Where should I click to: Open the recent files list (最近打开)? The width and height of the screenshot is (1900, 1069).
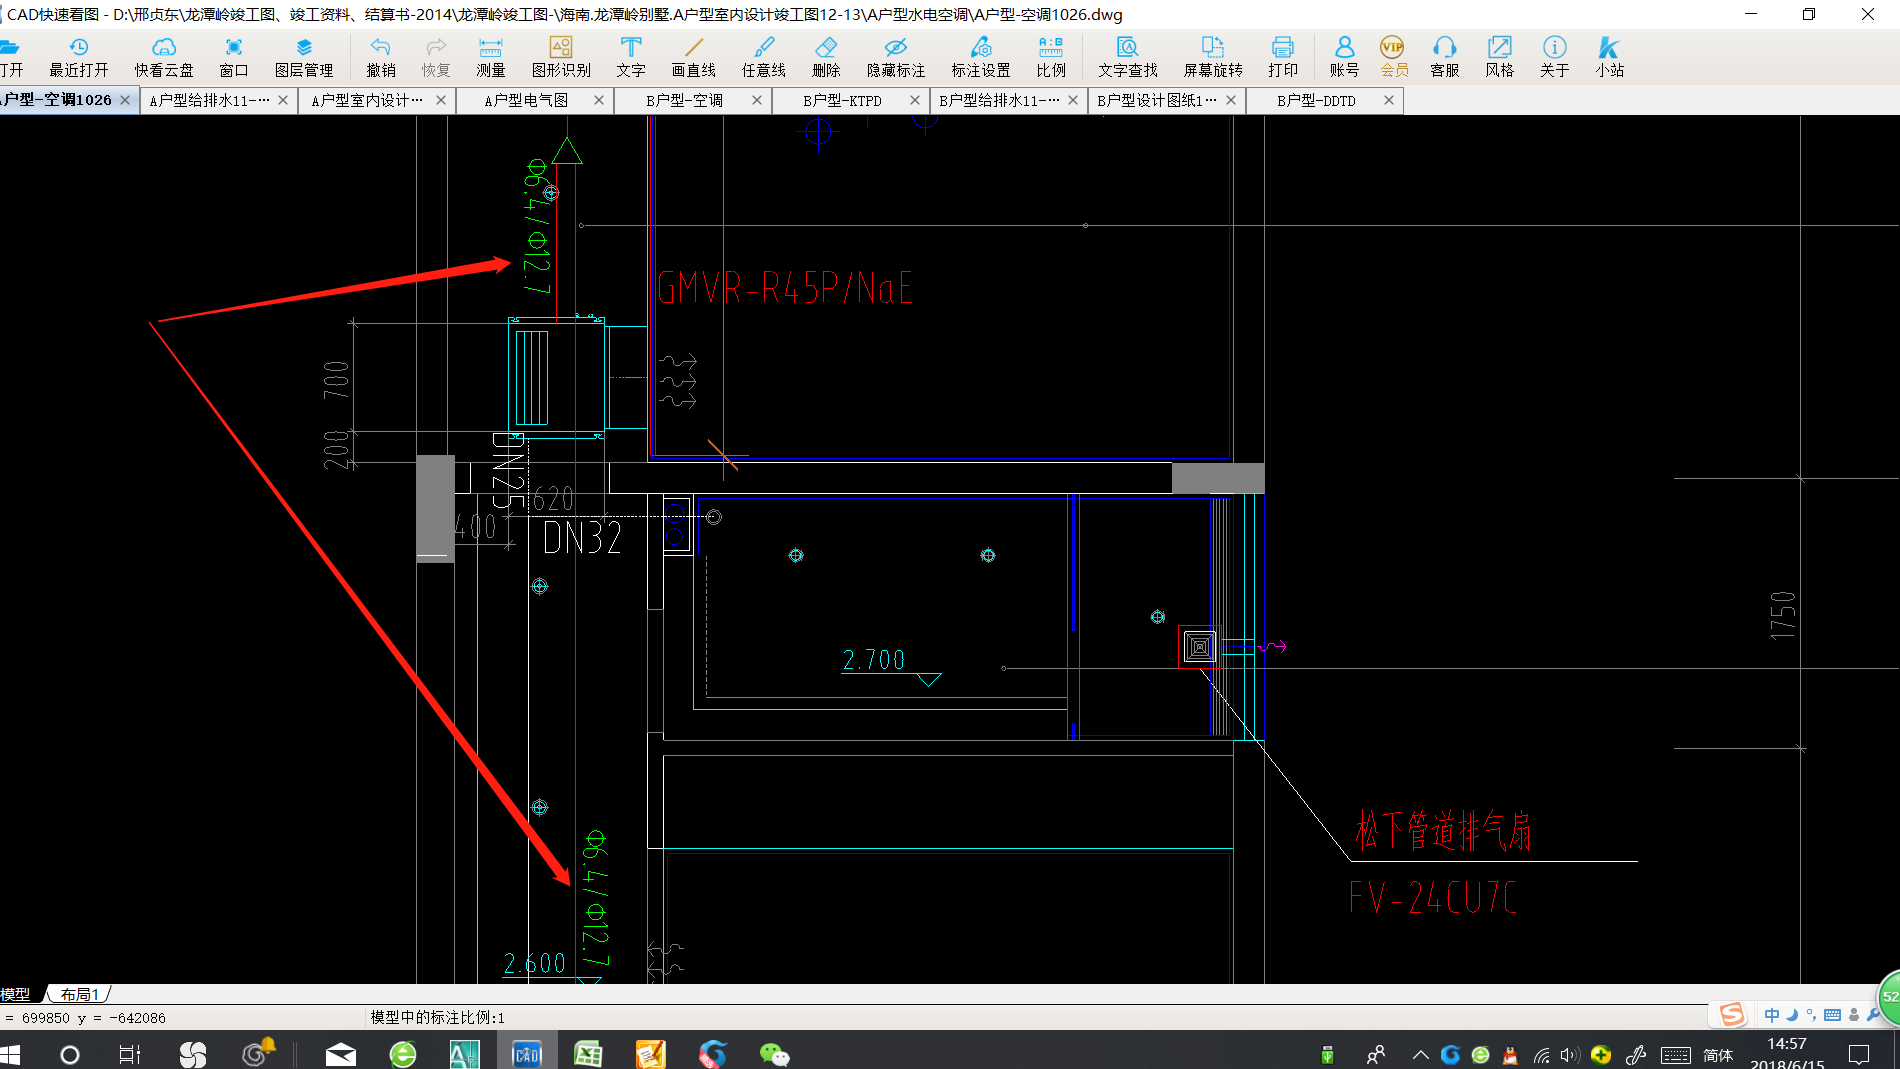click(79, 57)
